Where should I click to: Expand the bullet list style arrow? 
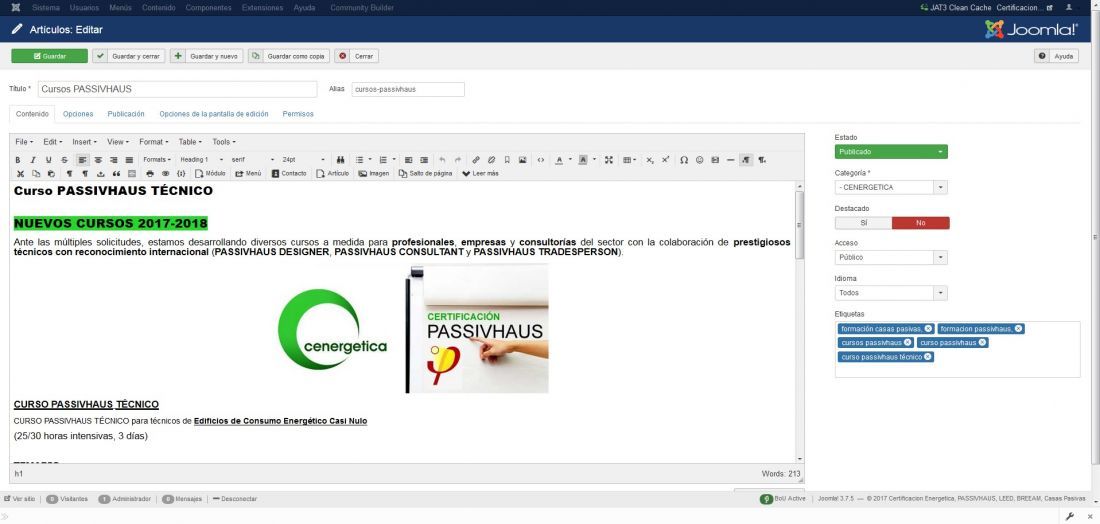click(x=370, y=160)
